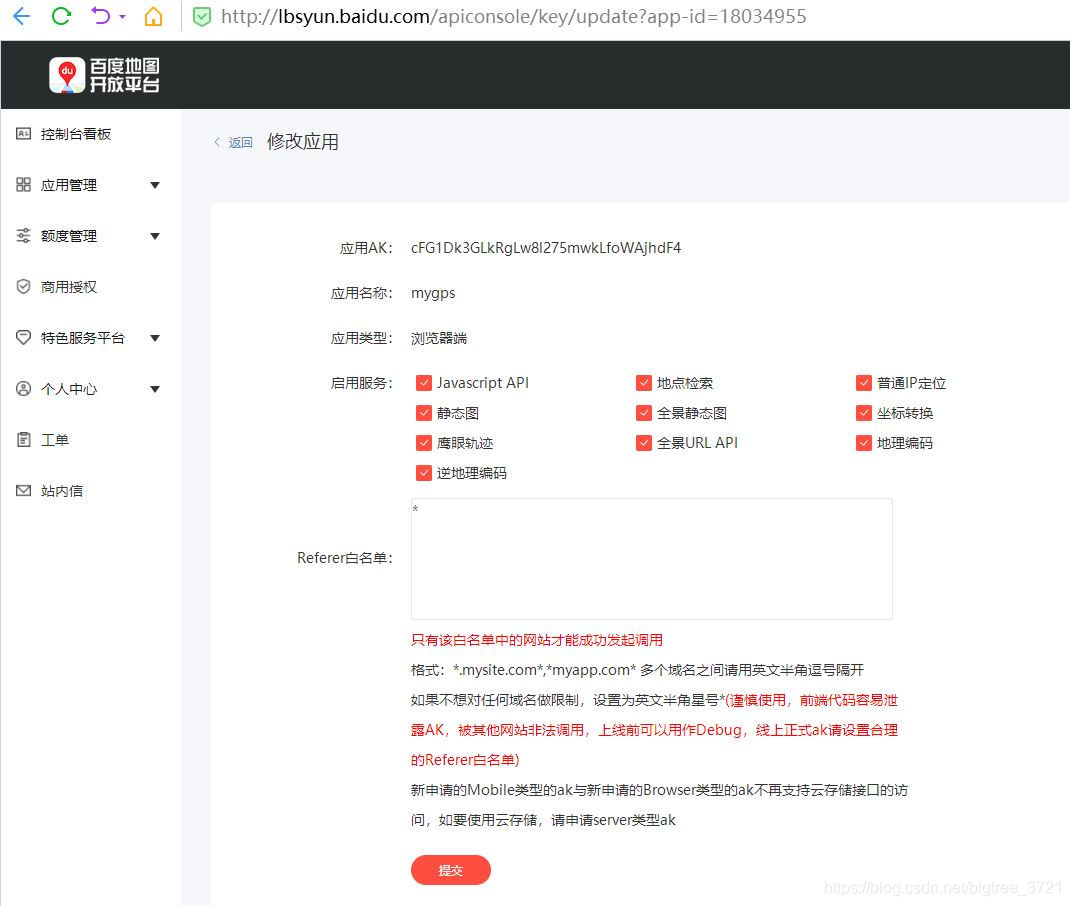
Task: Click the 个人中心 user icon
Action: click(23, 388)
